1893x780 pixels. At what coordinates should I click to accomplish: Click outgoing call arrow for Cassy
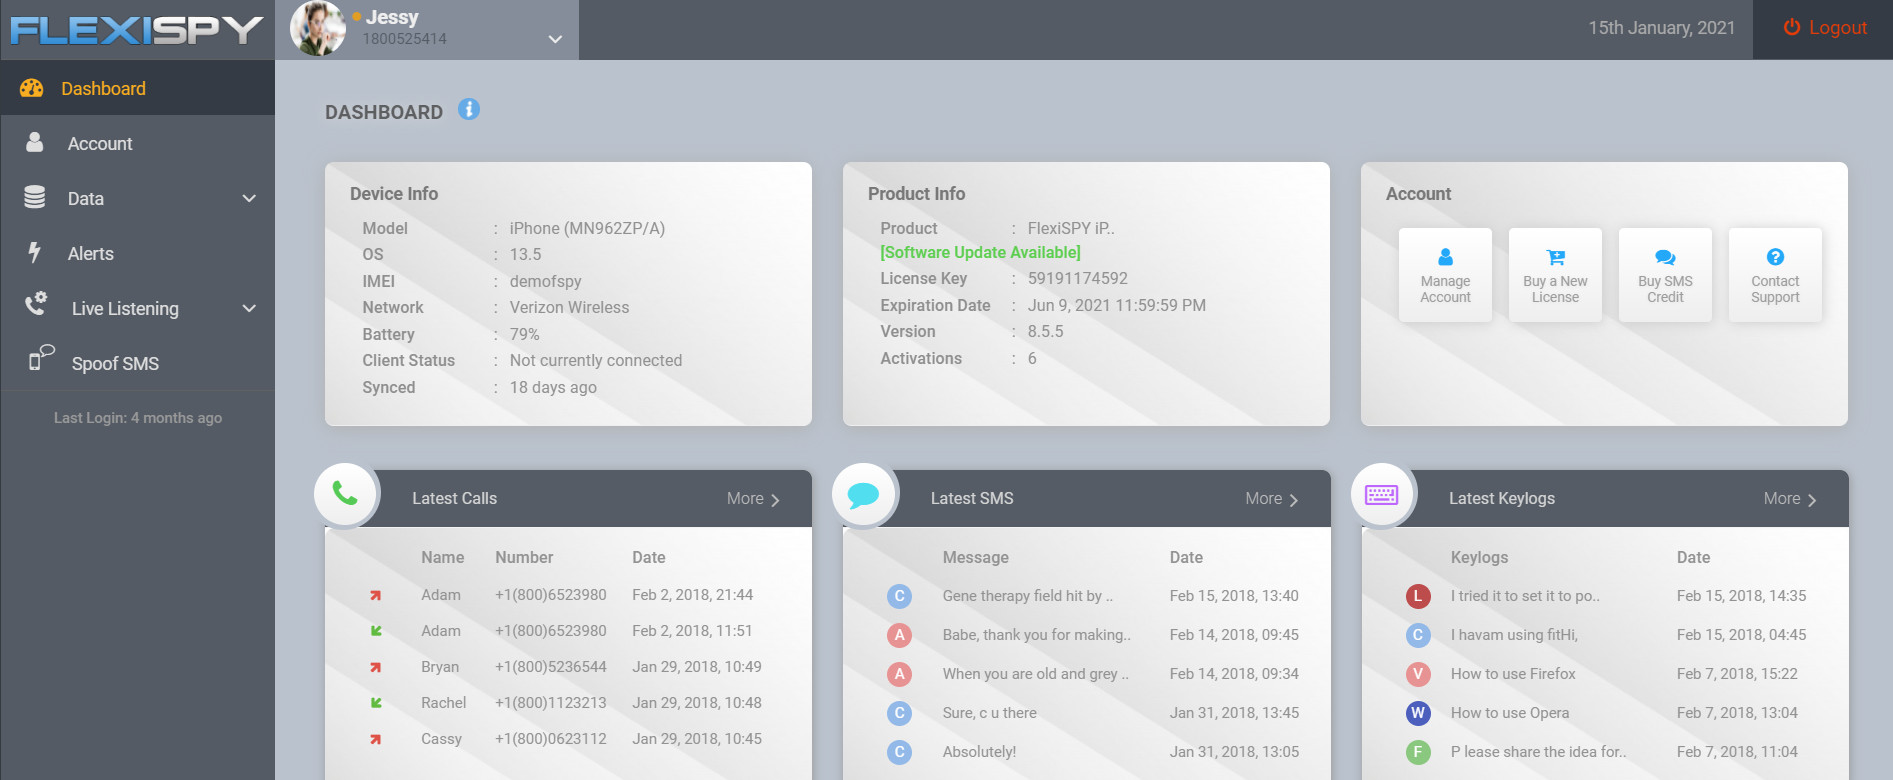tap(376, 739)
